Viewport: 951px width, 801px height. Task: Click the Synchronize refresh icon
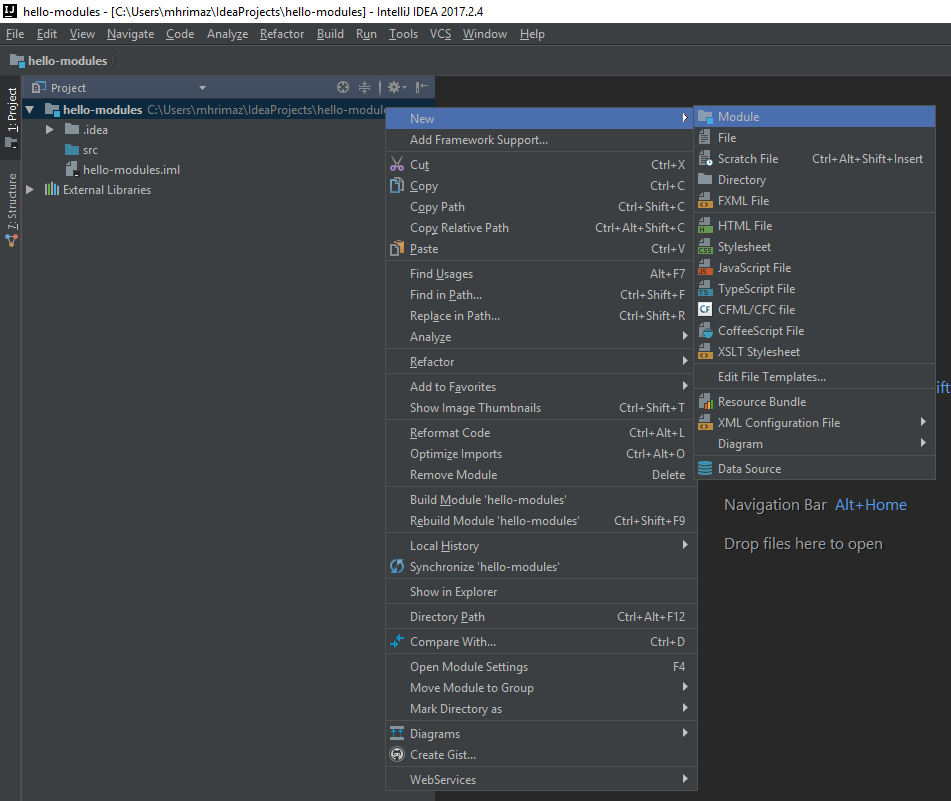point(397,567)
